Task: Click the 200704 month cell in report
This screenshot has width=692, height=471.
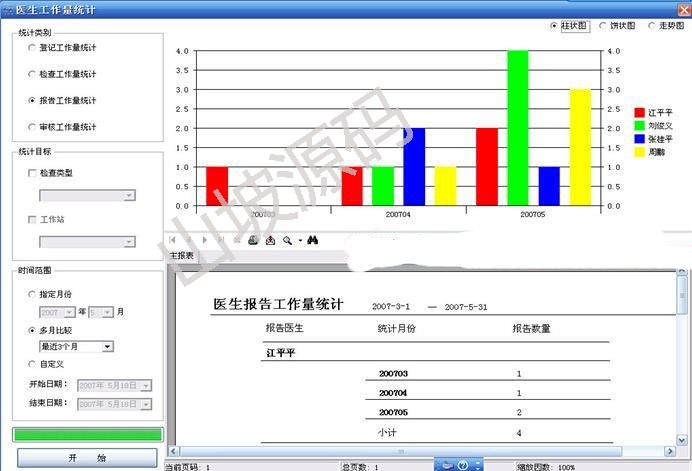Action: 393,393
